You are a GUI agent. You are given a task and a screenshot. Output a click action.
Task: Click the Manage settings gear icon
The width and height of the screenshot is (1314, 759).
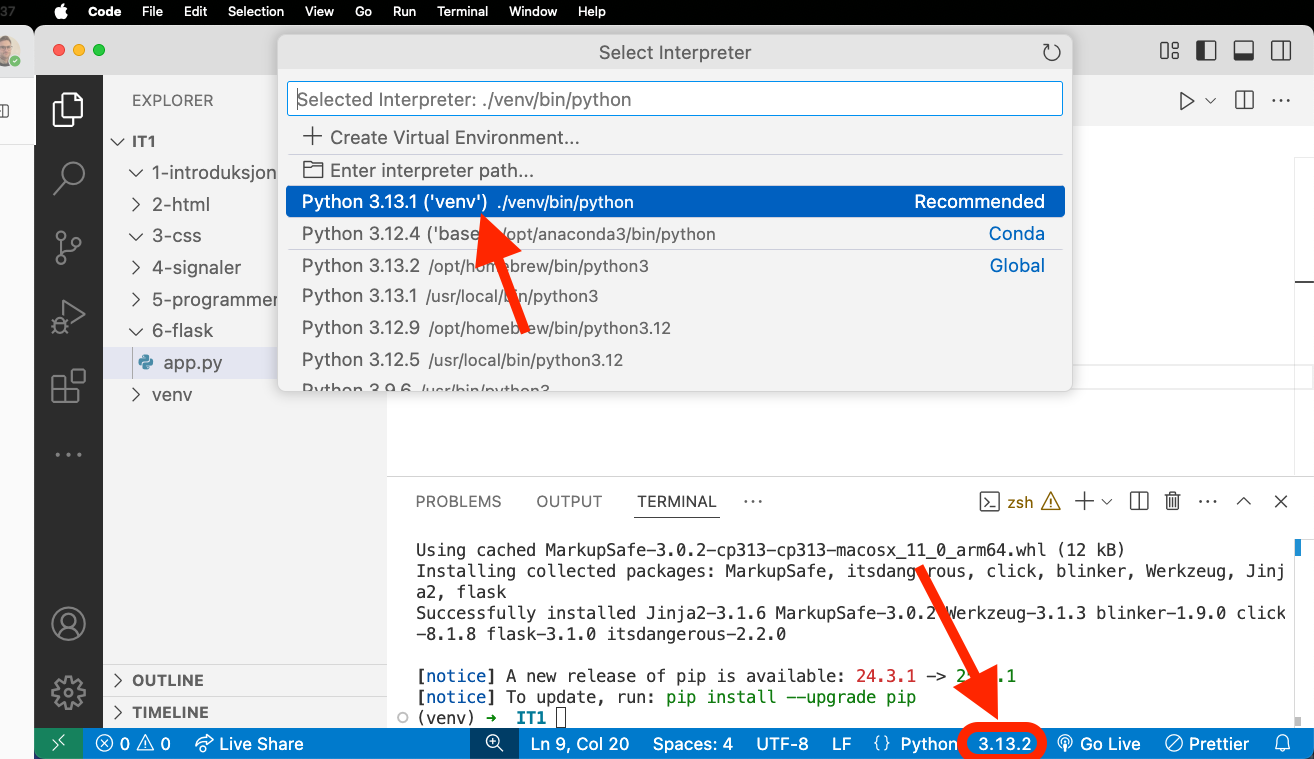click(x=68, y=691)
